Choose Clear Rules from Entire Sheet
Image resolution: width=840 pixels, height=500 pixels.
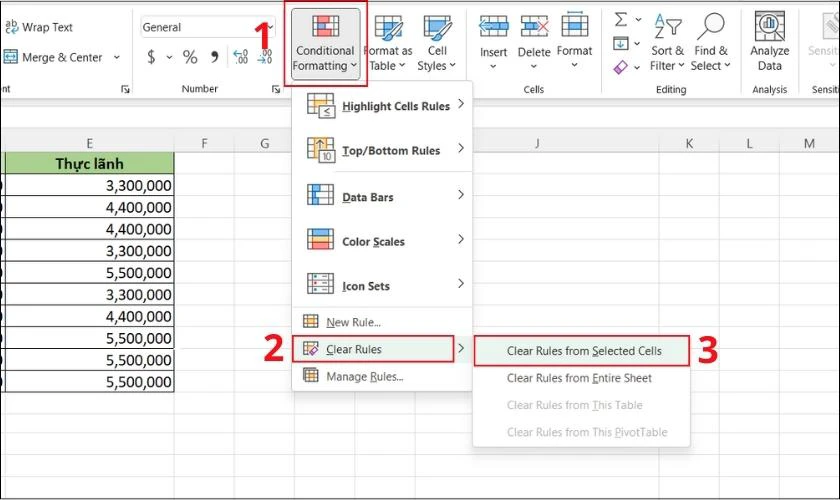click(579, 378)
